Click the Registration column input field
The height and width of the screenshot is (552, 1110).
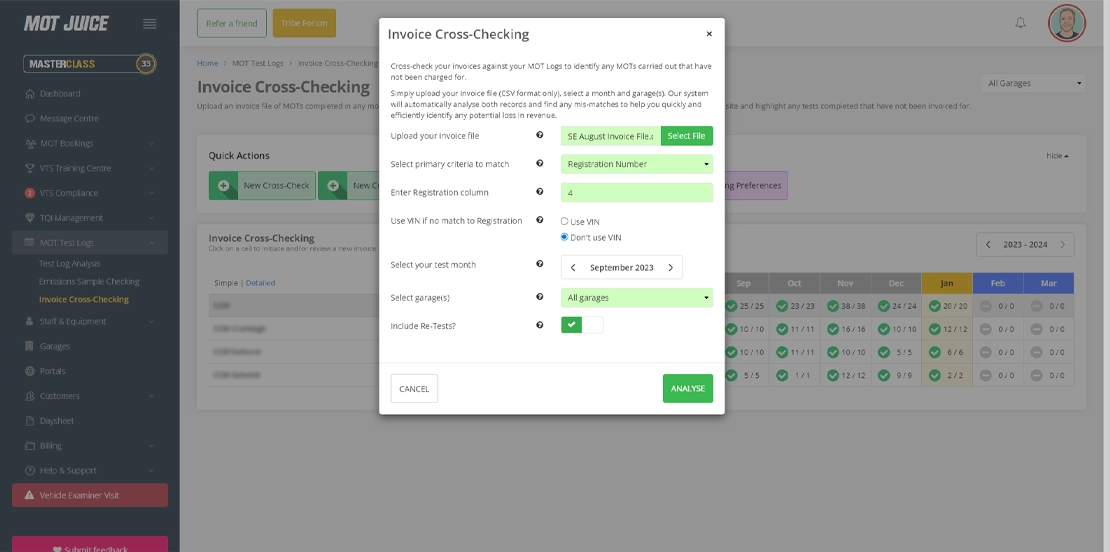636,192
